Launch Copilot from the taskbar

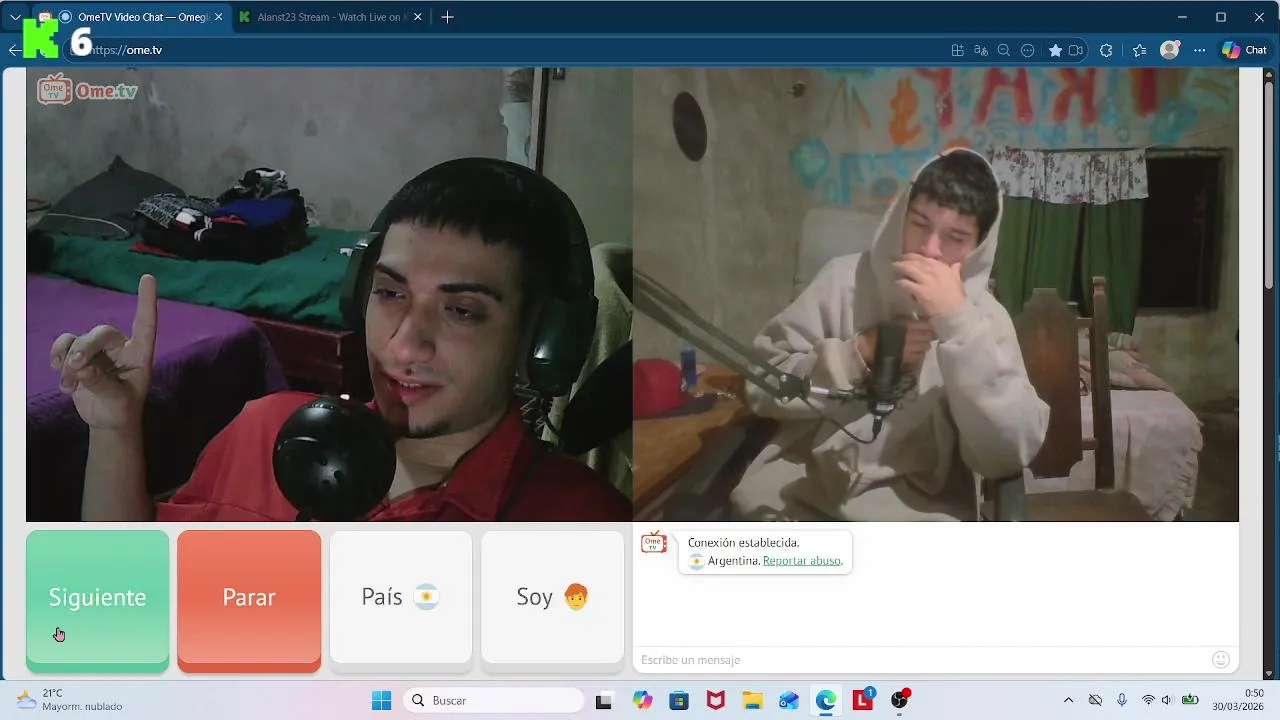click(x=642, y=700)
